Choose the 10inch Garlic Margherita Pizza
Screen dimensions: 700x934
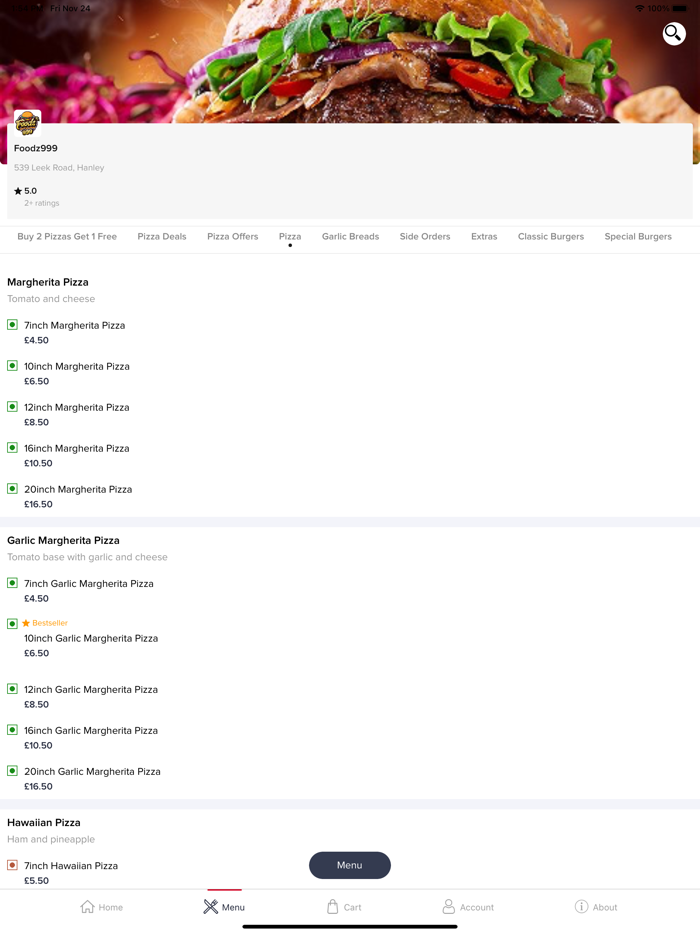(91, 639)
